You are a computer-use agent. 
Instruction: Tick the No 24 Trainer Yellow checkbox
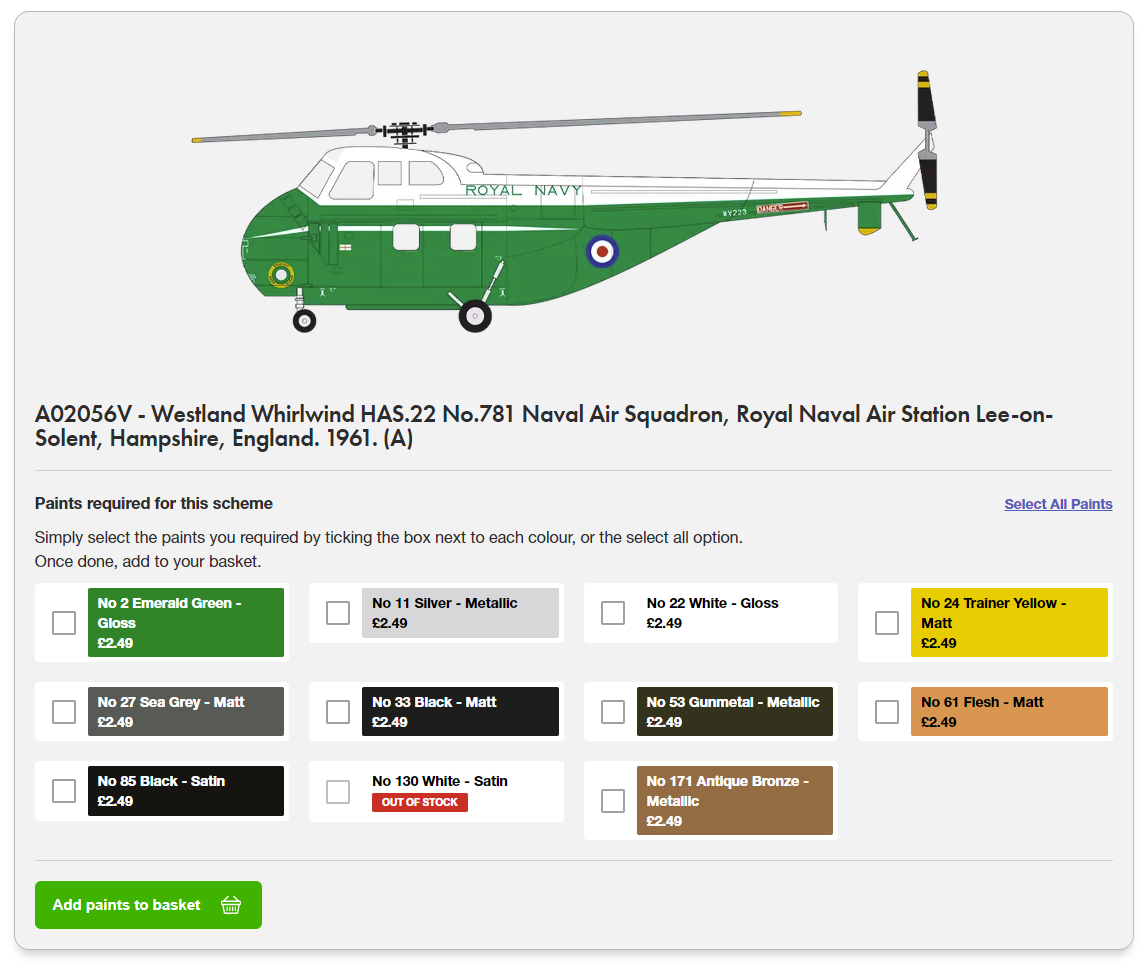(x=887, y=623)
